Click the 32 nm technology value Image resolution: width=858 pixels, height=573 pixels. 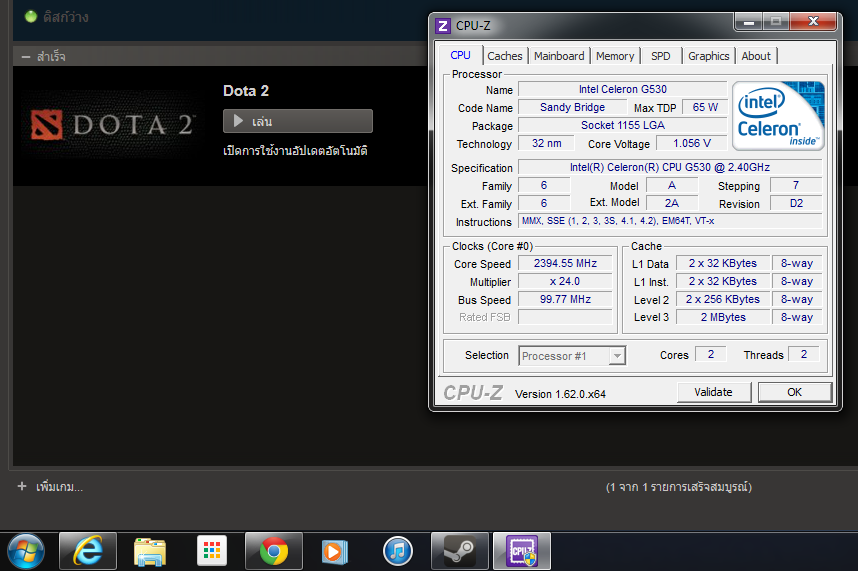[x=546, y=143]
